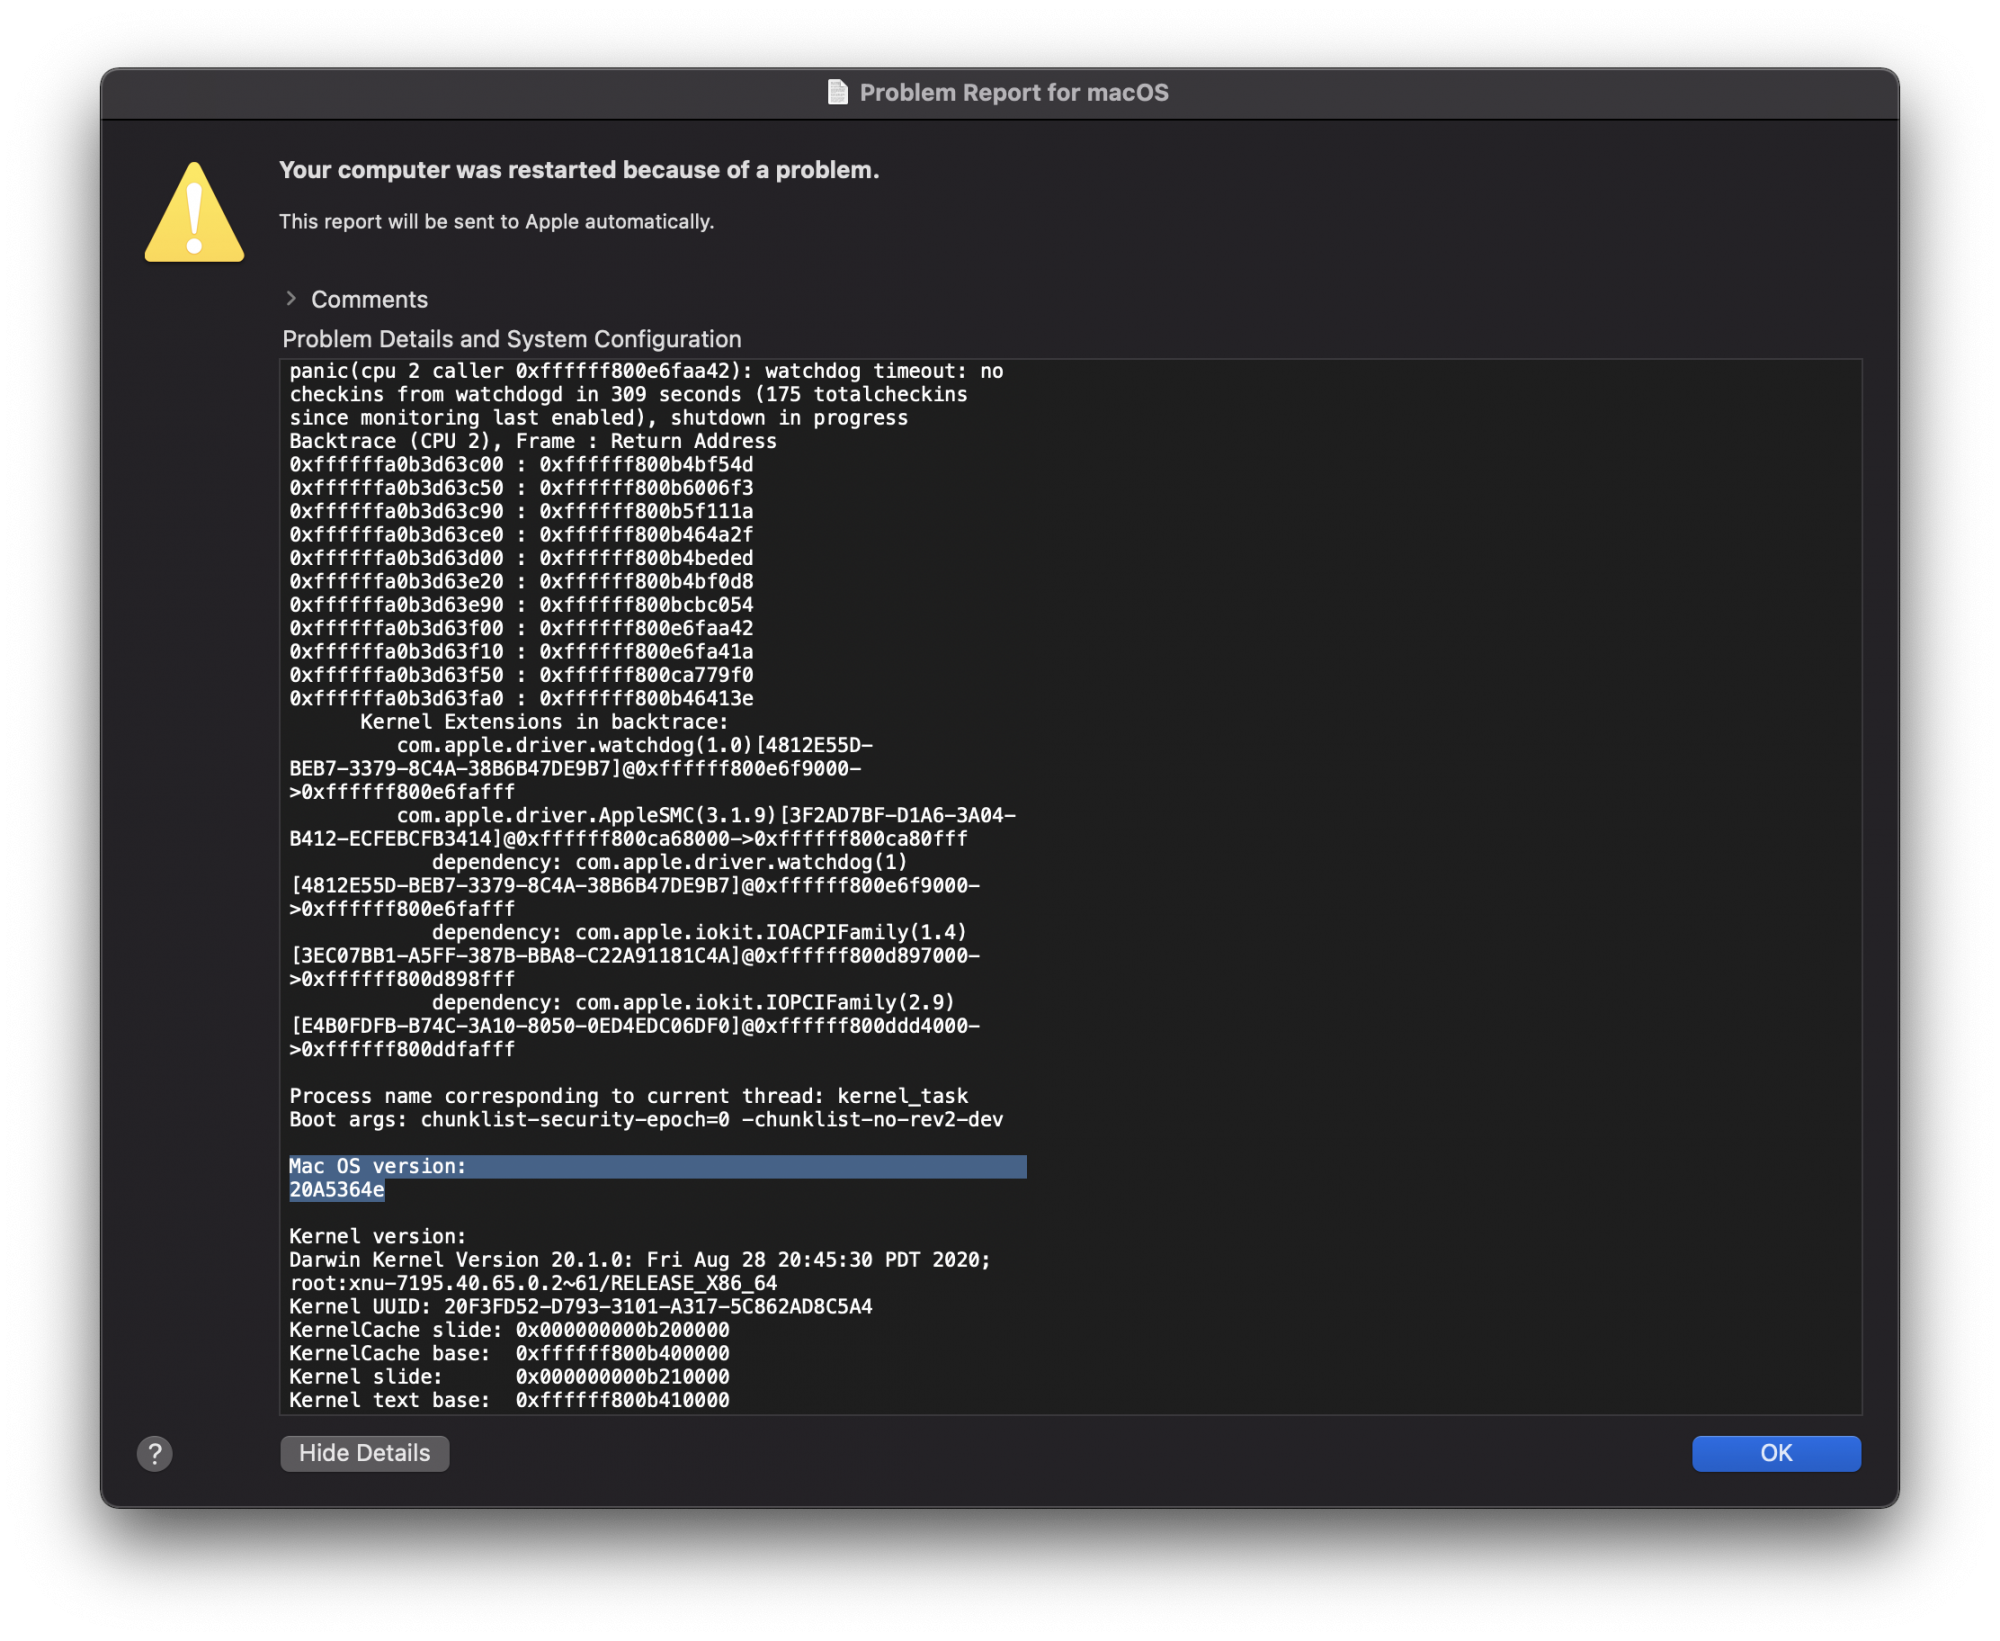The image size is (2000, 1641).
Task: Click the yellow warning triangle icon
Action: (x=194, y=215)
